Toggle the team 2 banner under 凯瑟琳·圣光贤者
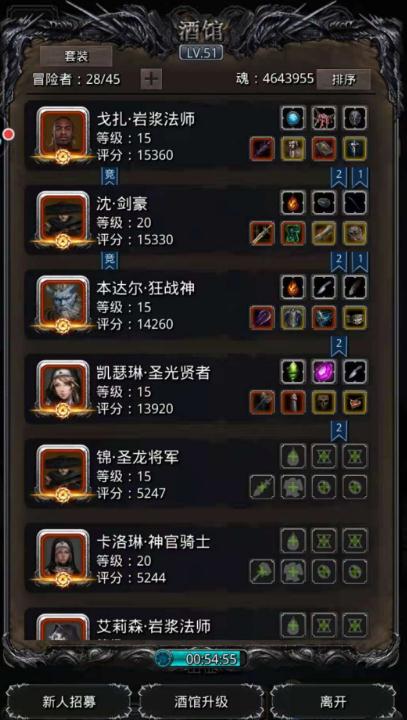 tap(339, 431)
